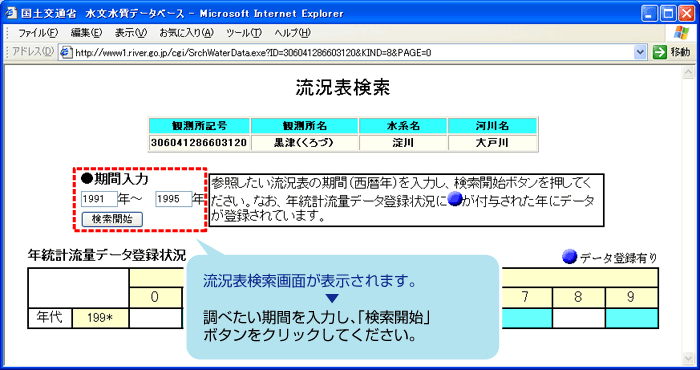Open the 編集(E) menu
The width and height of the screenshot is (700, 370).
coord(86,33)
